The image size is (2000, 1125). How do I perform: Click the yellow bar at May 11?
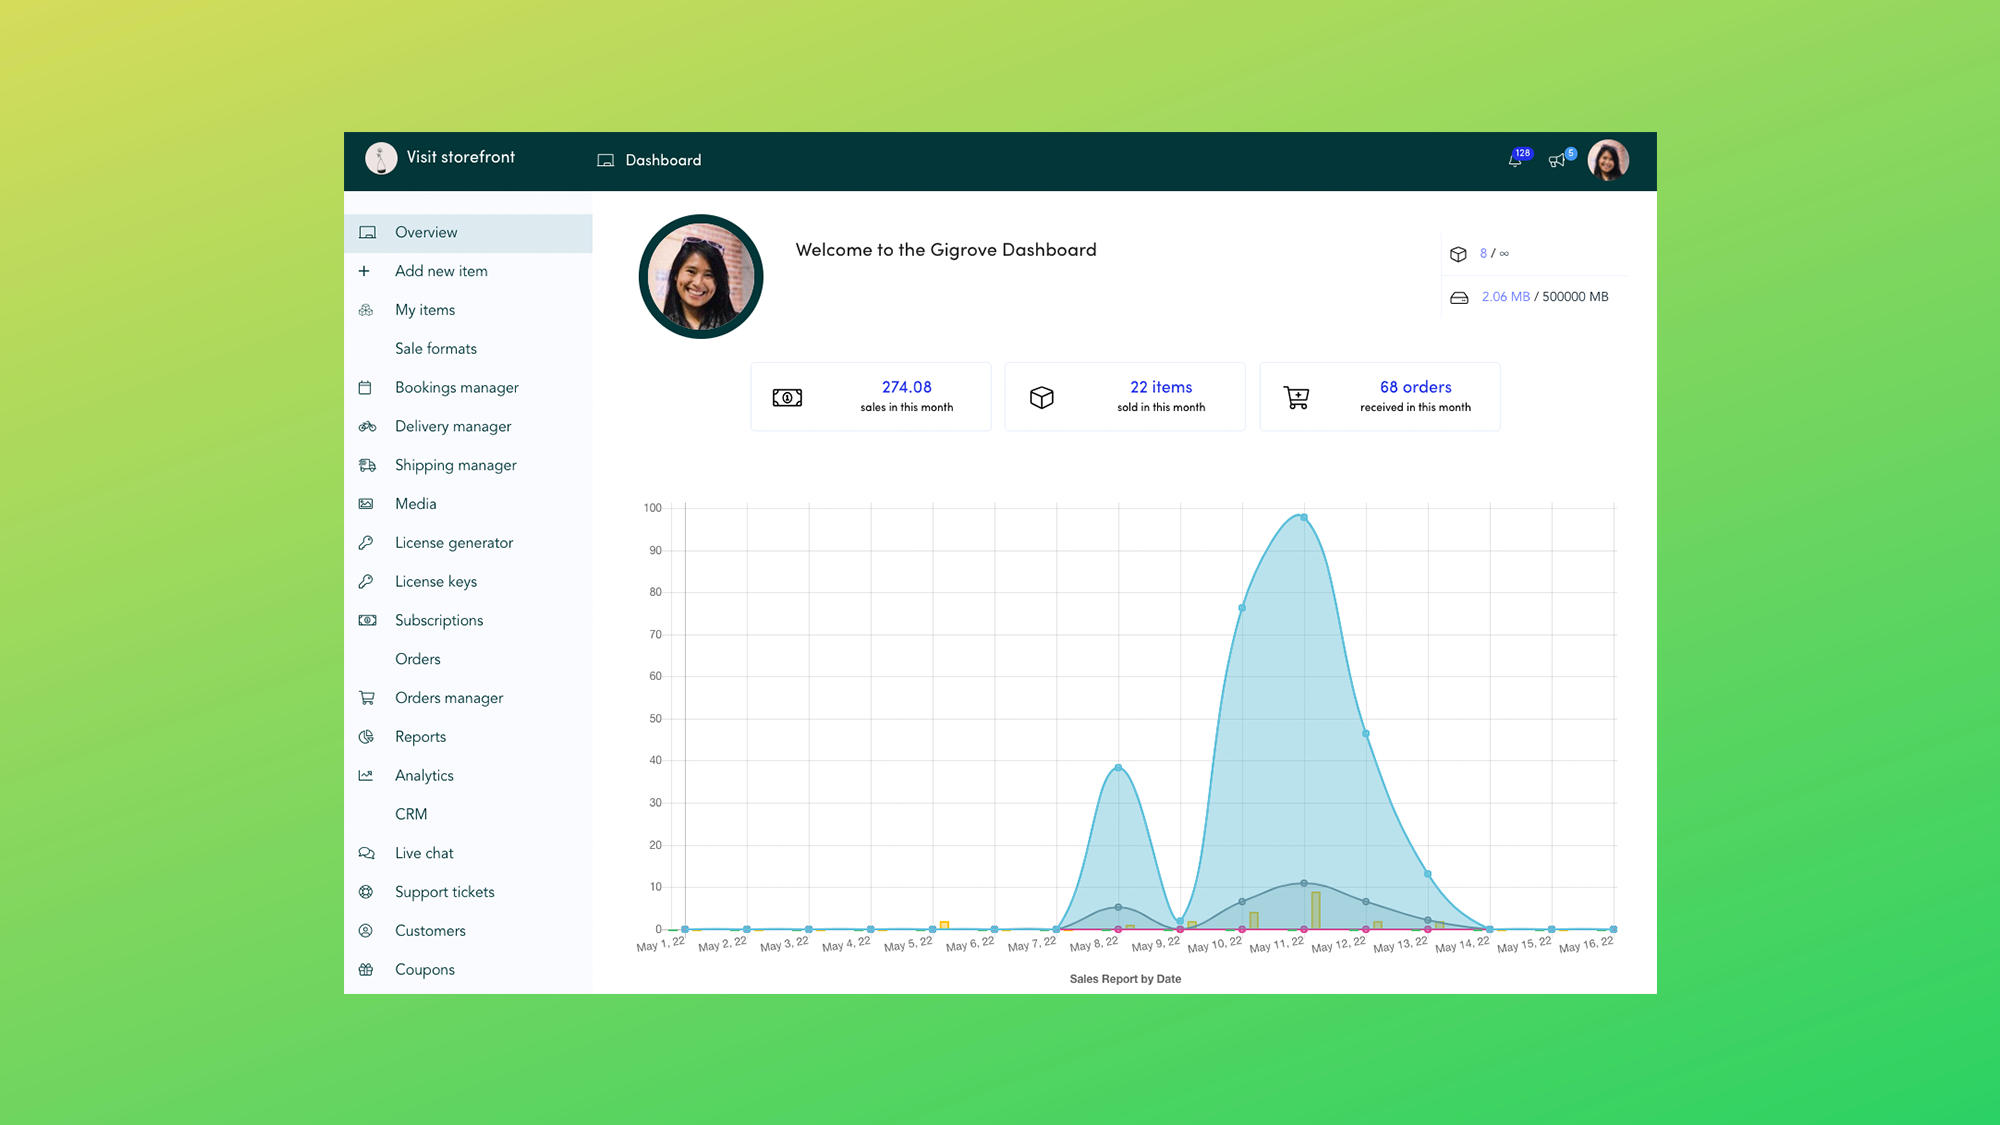coord(1316,910)
